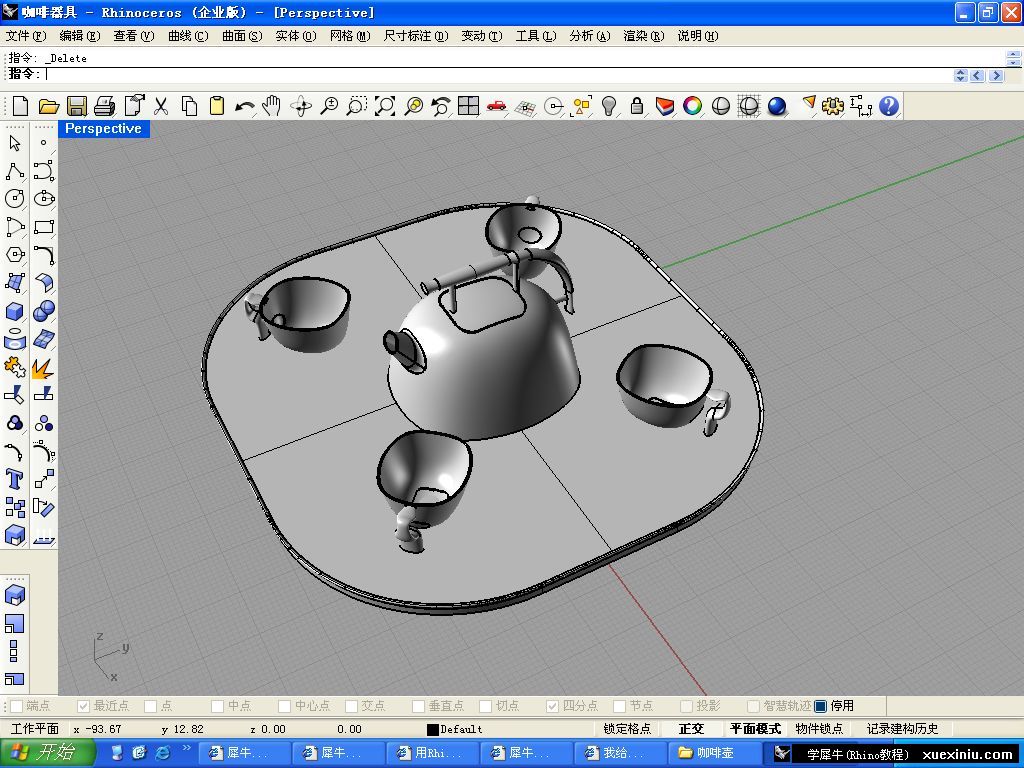
Task: Open the 咖啡壶 folder taskbar item
Action: pyautogui.click(x=714, y=753)
